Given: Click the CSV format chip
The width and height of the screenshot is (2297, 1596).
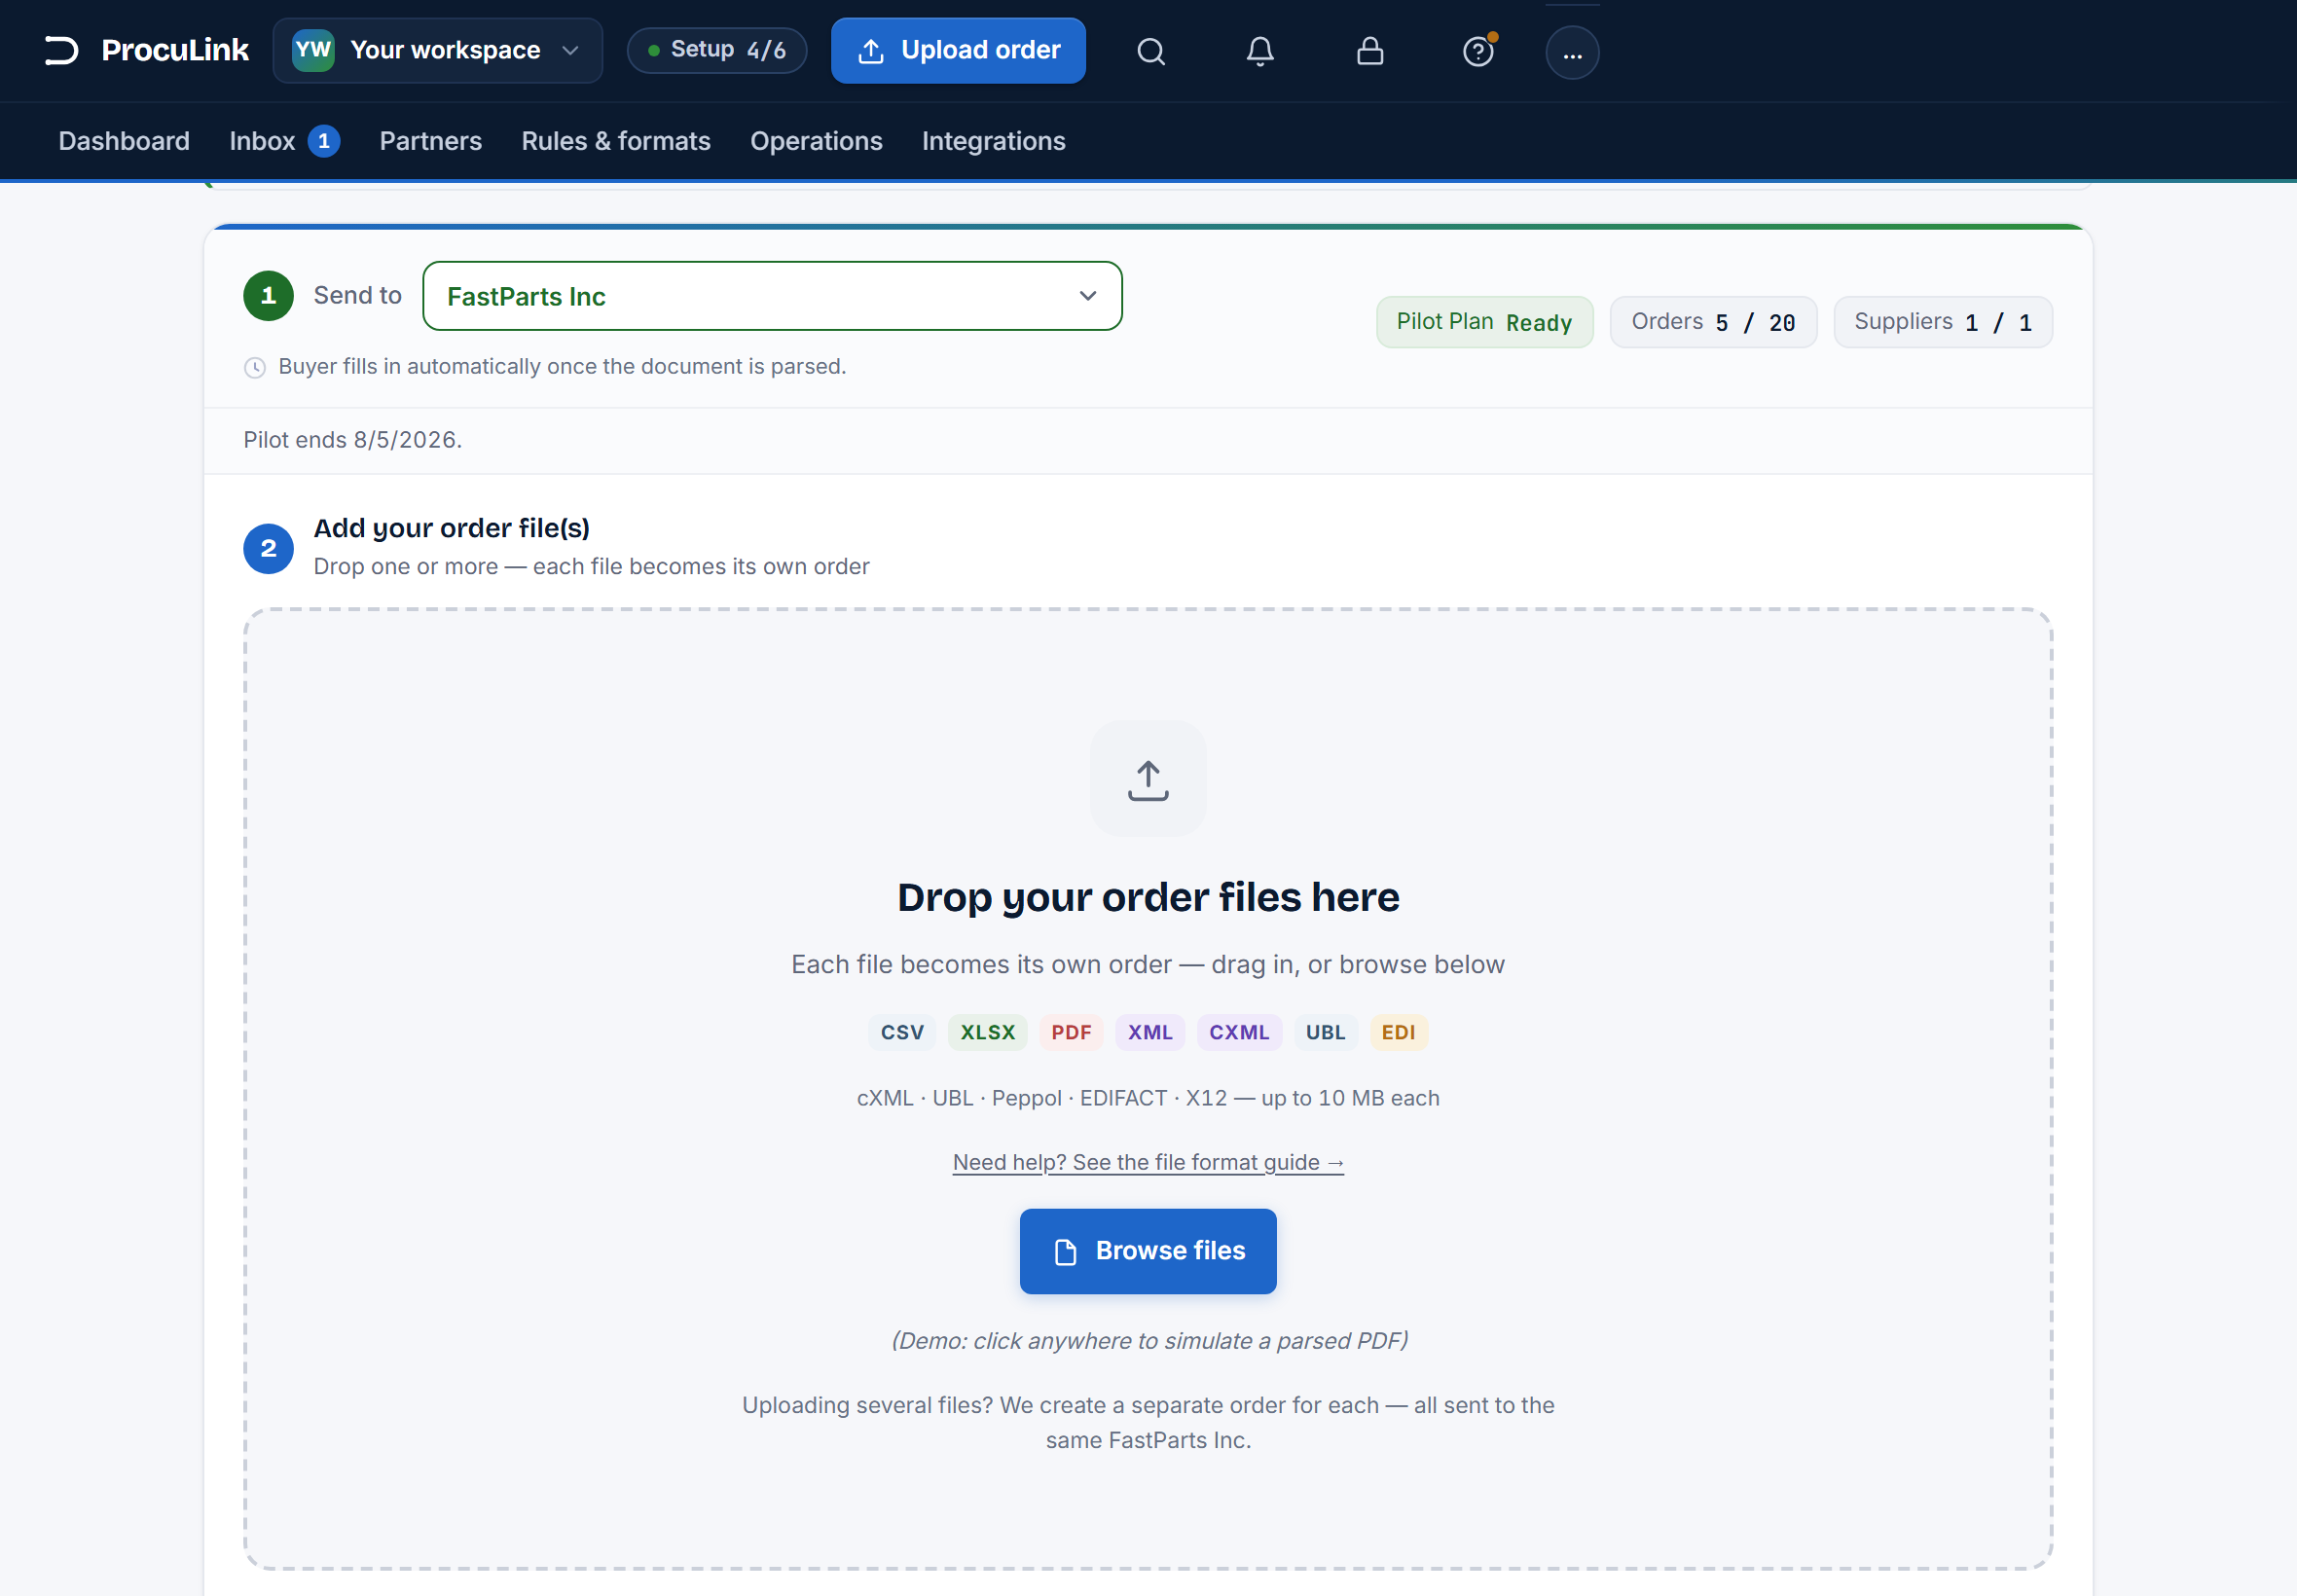Looking at the screenshot, I should [902, 1032].
